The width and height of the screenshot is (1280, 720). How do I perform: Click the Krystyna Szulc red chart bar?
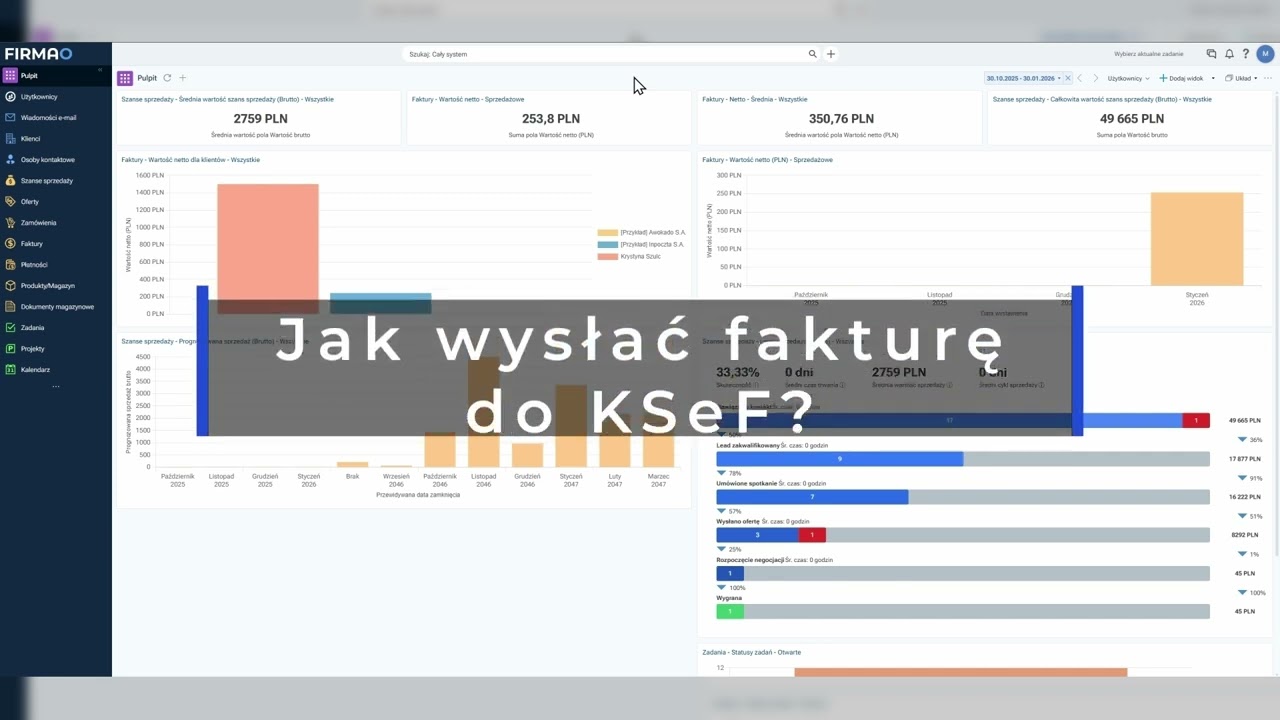click(x=268, y=249)
